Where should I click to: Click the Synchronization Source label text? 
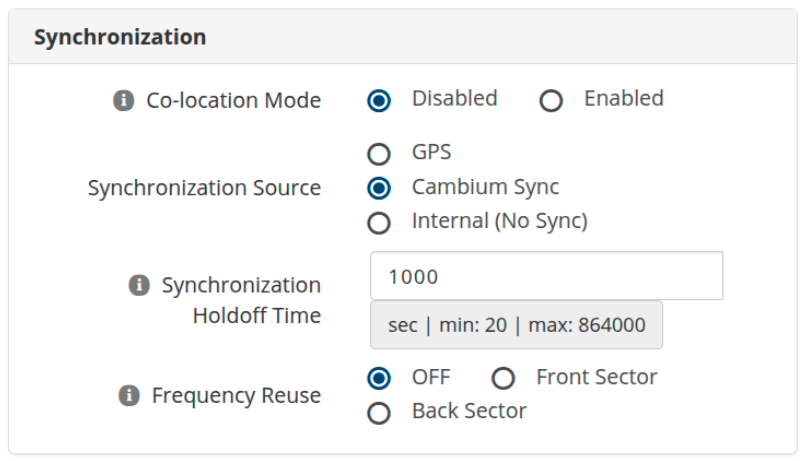pos(204,188)
